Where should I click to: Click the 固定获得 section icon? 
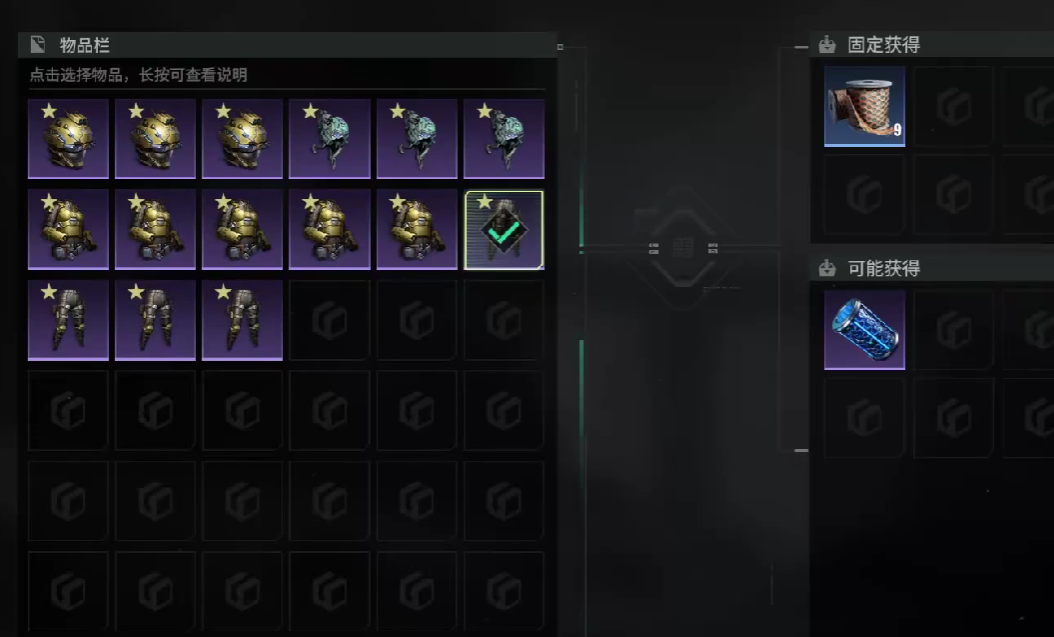[x=827, y=45]
